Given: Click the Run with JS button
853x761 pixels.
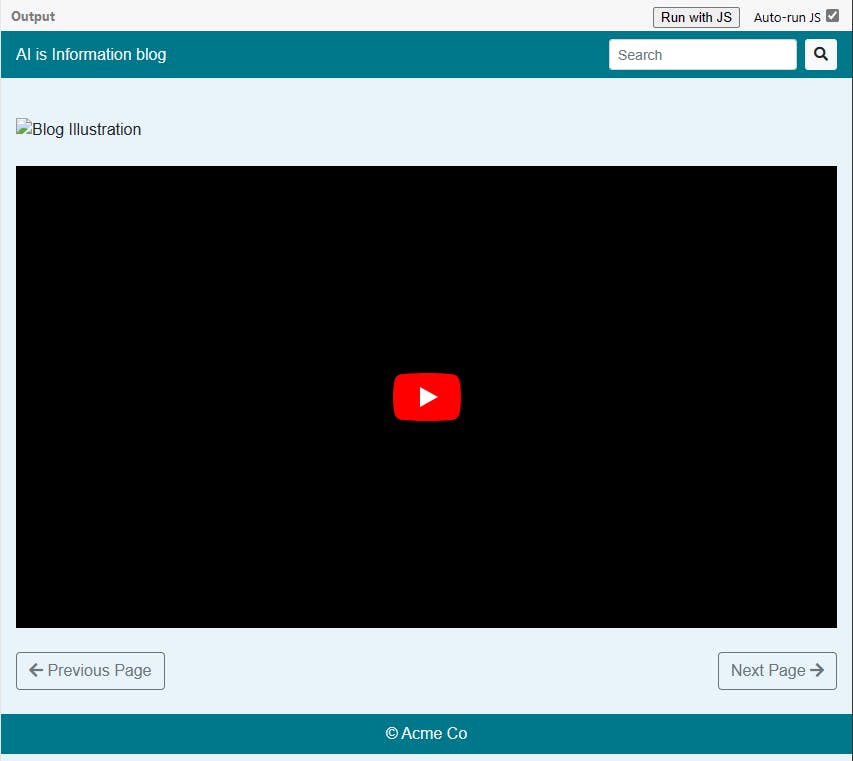Looking at the screenshot, I should (696, 17).
